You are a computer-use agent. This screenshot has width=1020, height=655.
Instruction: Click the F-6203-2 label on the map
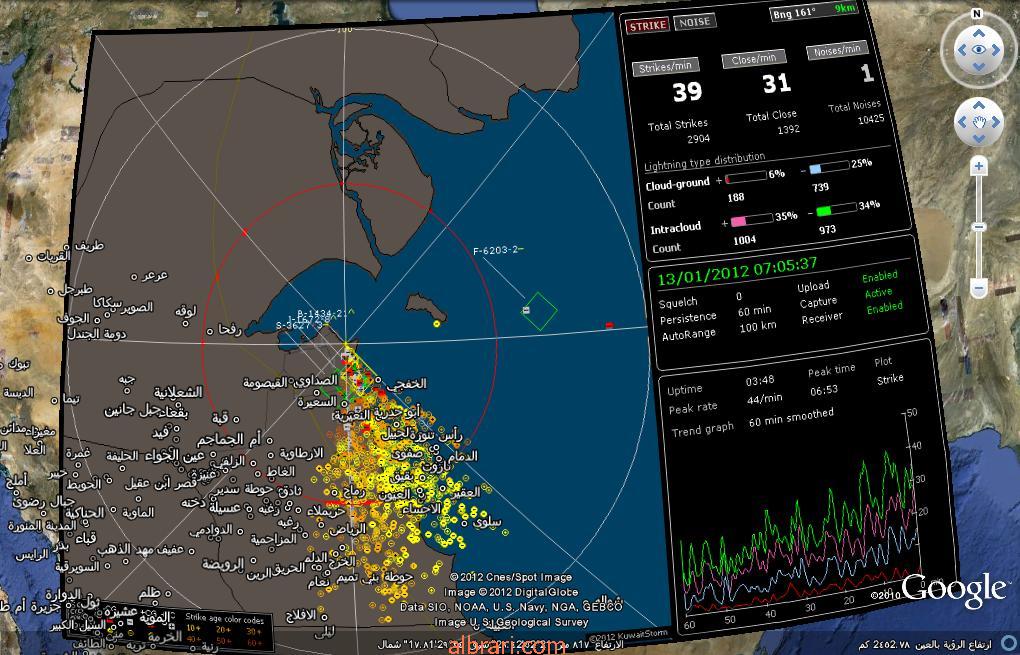point(496,250)
